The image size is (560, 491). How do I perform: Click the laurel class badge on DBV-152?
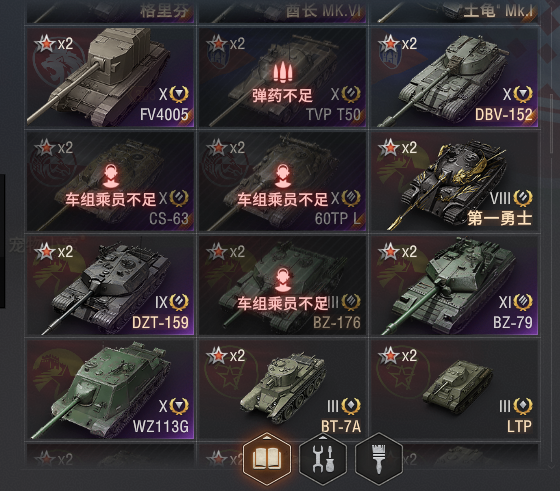click(x=523, y=94)
